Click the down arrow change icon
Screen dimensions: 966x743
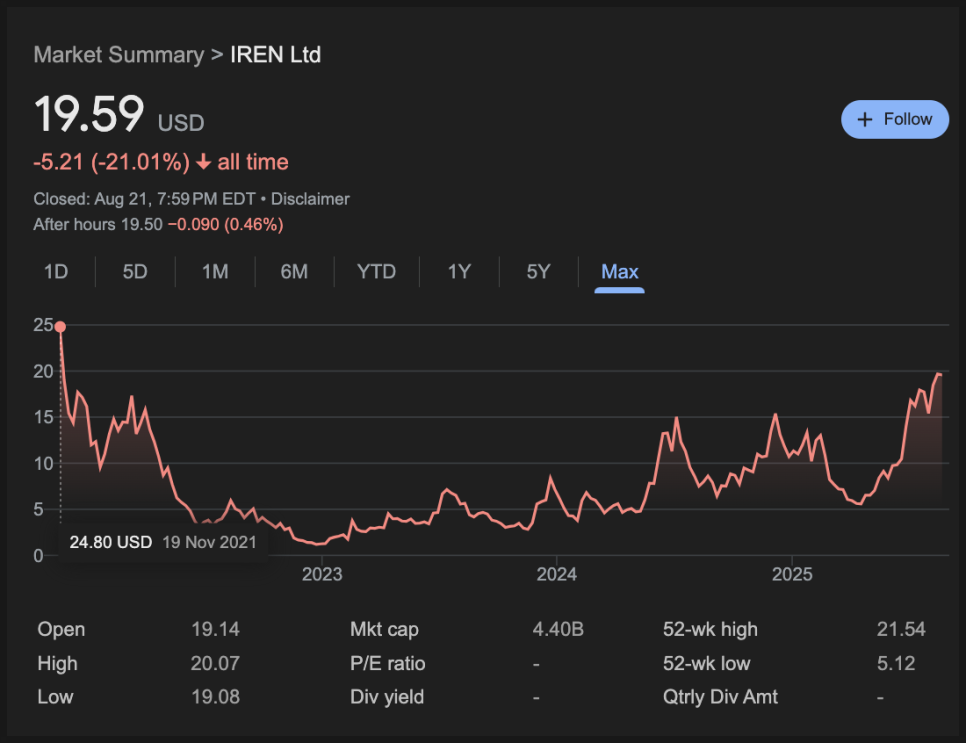pos(203,162)
